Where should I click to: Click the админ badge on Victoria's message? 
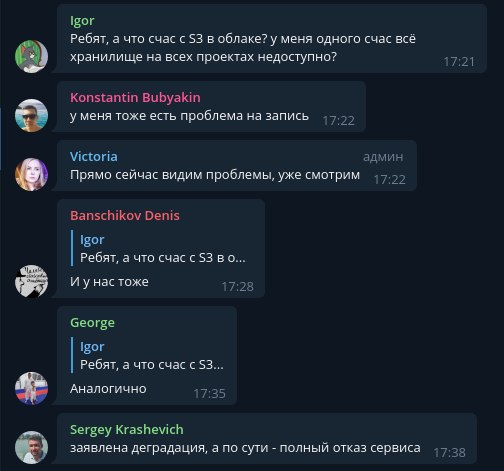383,157
